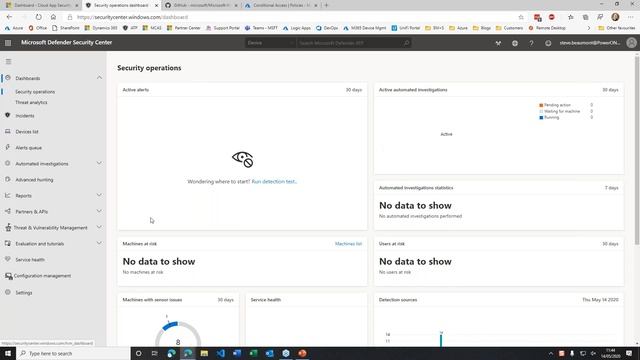Click the search magnifier icon in header
Screen dimensions: 640x360
[406, 43]
